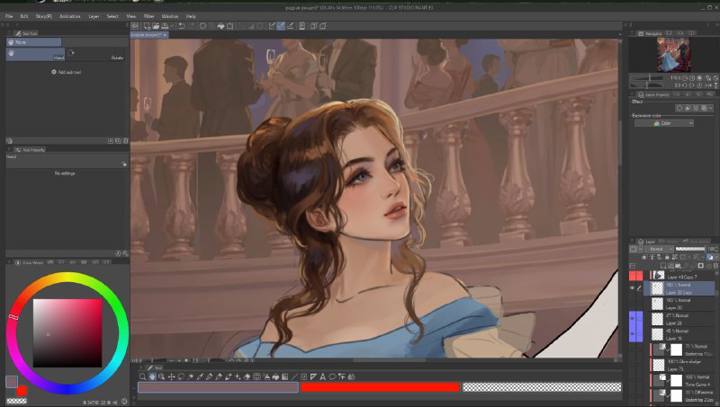
Task: Switch the HSV color value display icon
Action: (x=124, y=401)
